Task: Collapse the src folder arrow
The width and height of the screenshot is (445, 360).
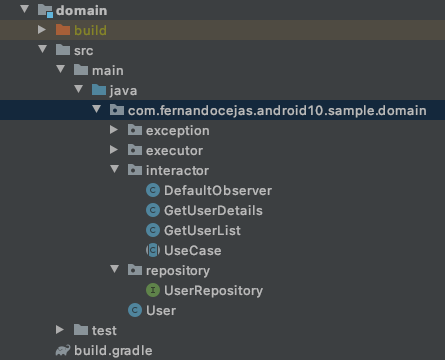Action: click(x=43, y=49)
